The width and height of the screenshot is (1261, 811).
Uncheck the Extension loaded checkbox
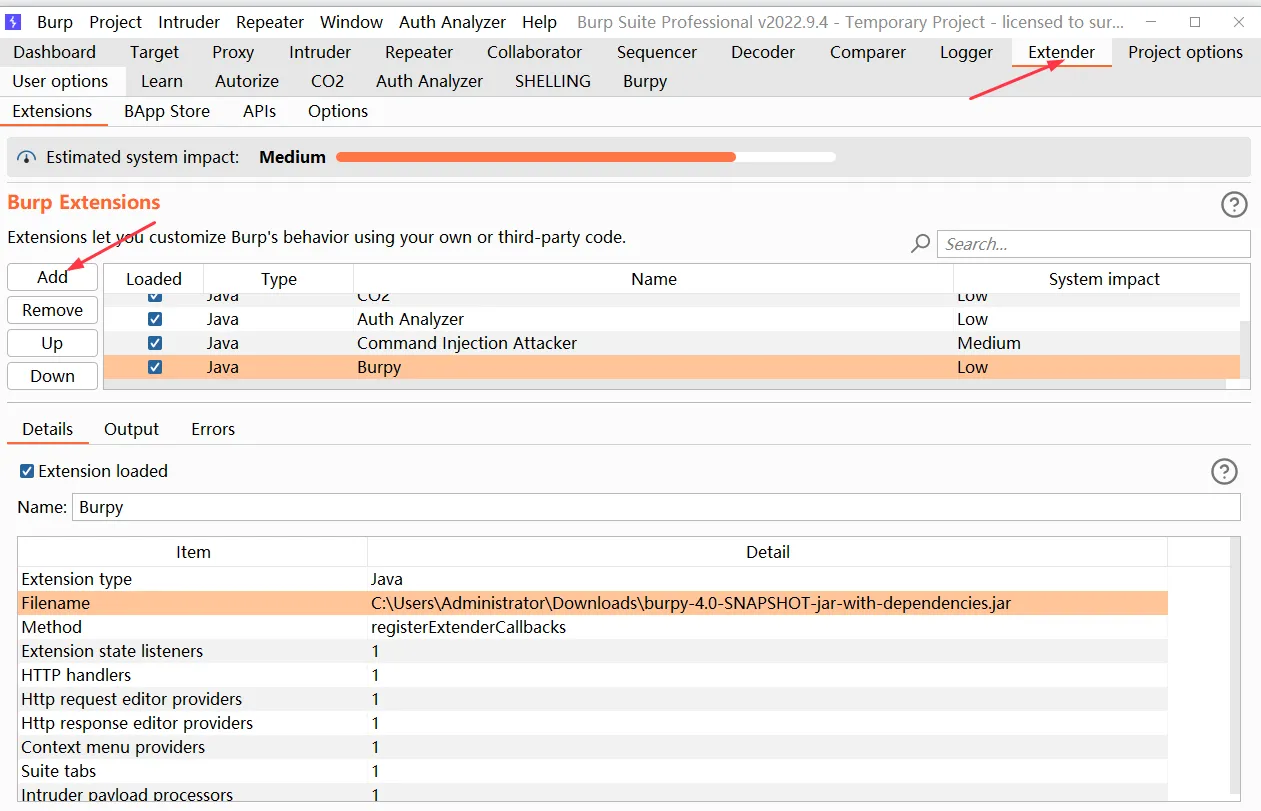27,471
